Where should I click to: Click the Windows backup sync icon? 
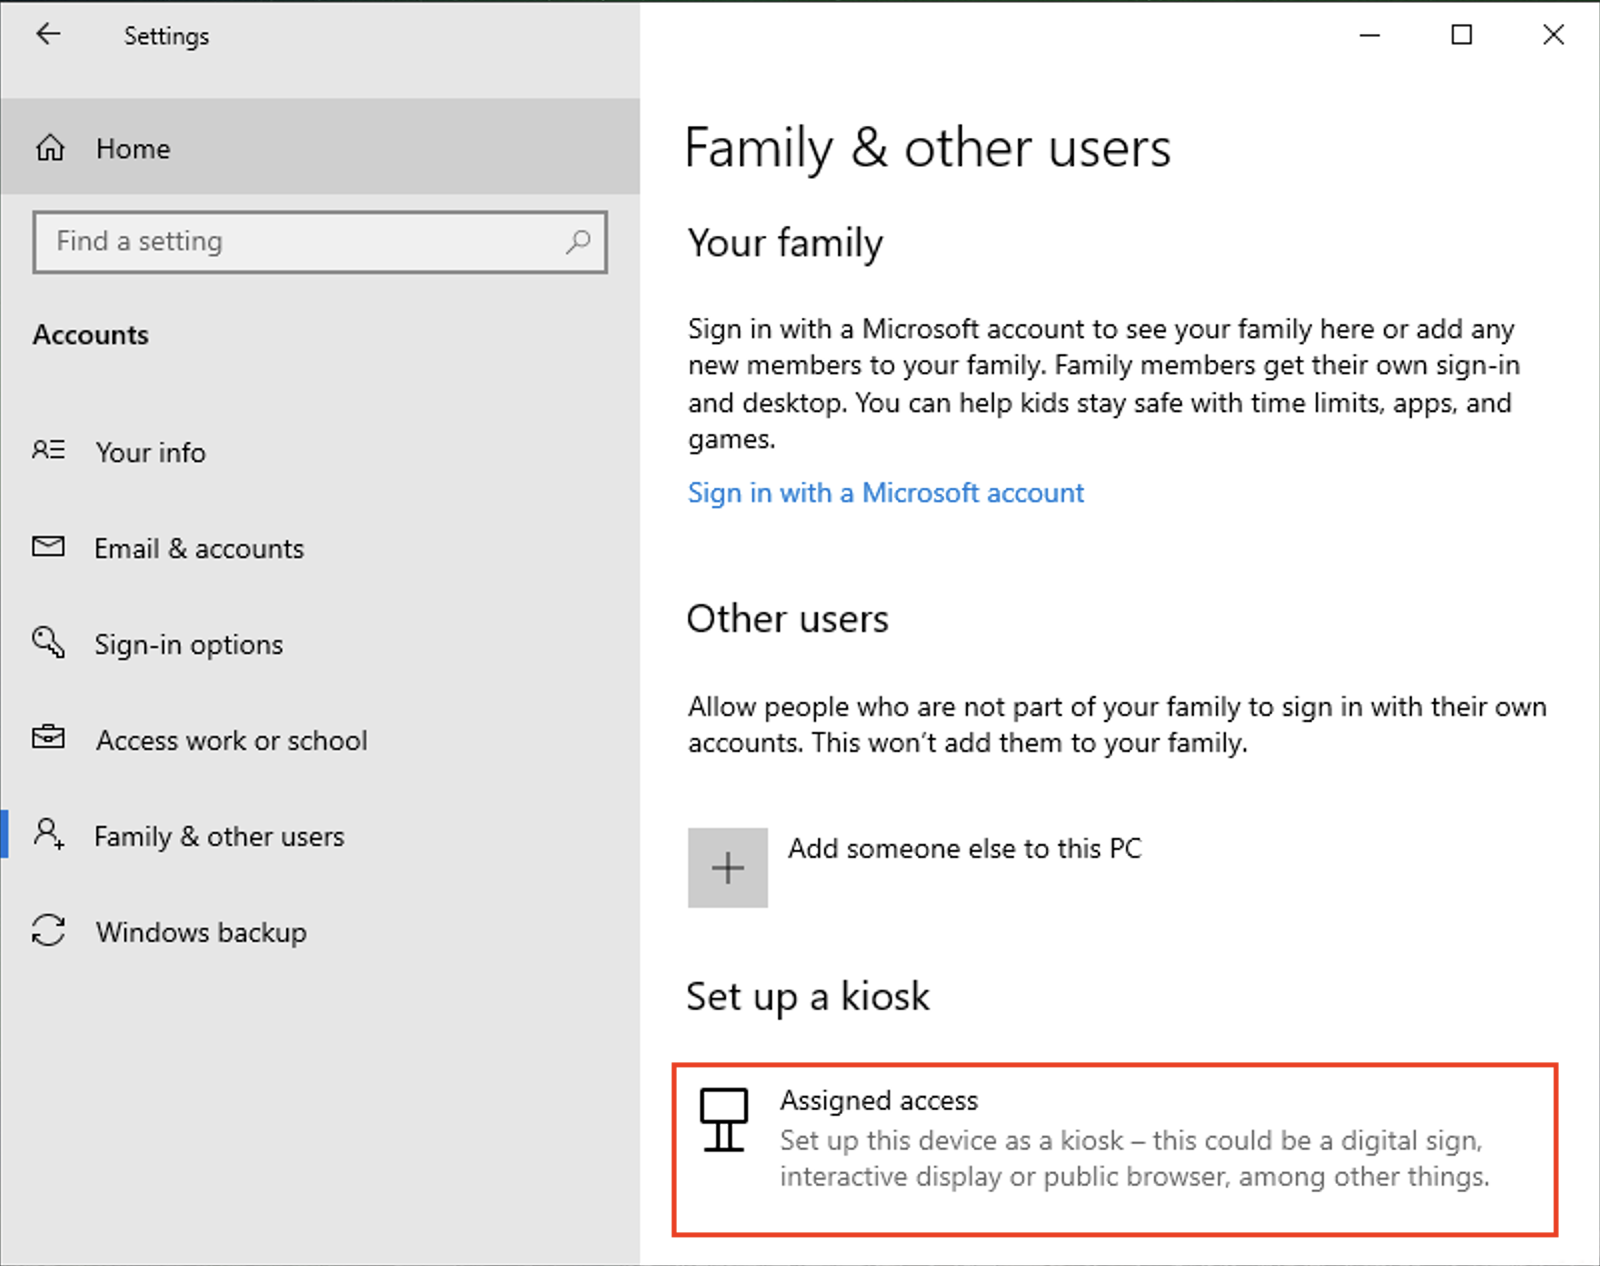47,931
